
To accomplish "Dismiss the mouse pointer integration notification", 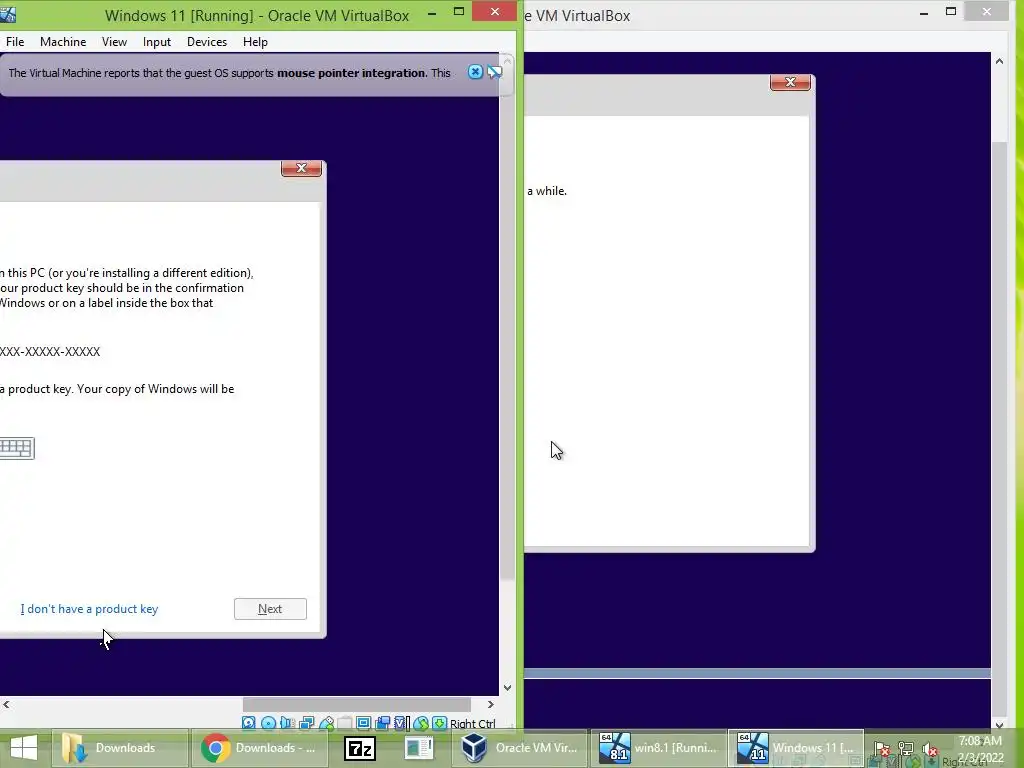I will tap(475, 72).
